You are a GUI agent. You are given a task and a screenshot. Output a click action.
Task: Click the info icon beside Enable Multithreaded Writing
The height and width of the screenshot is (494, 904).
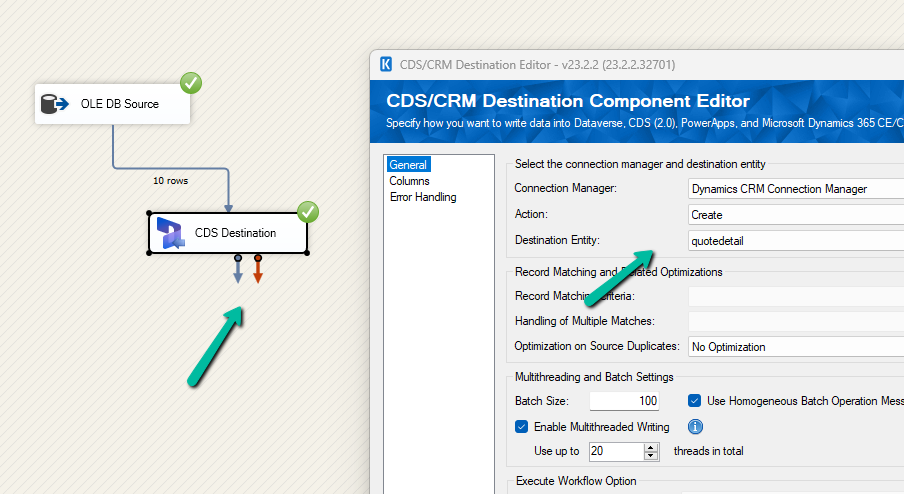(695, 427)
